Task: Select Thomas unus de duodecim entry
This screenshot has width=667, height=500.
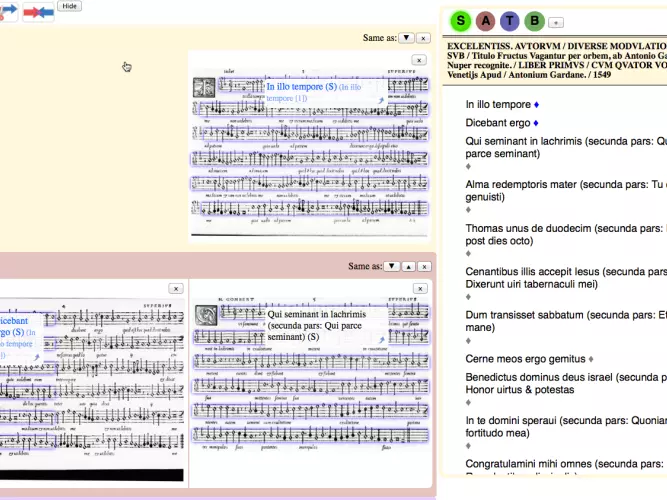Action: pyautogui.click(x=566, y=234)
